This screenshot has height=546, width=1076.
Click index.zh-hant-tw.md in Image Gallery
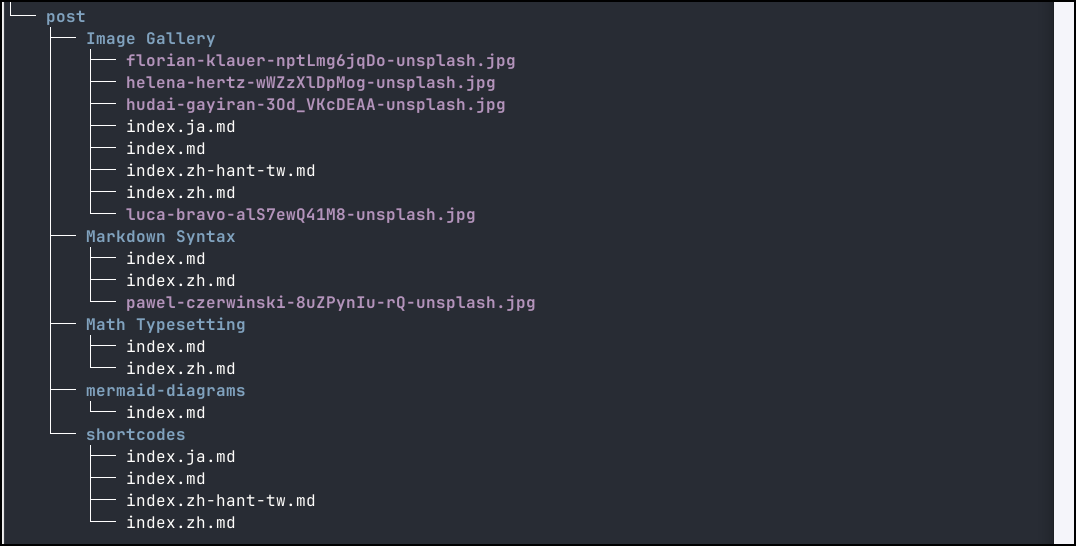220,171
